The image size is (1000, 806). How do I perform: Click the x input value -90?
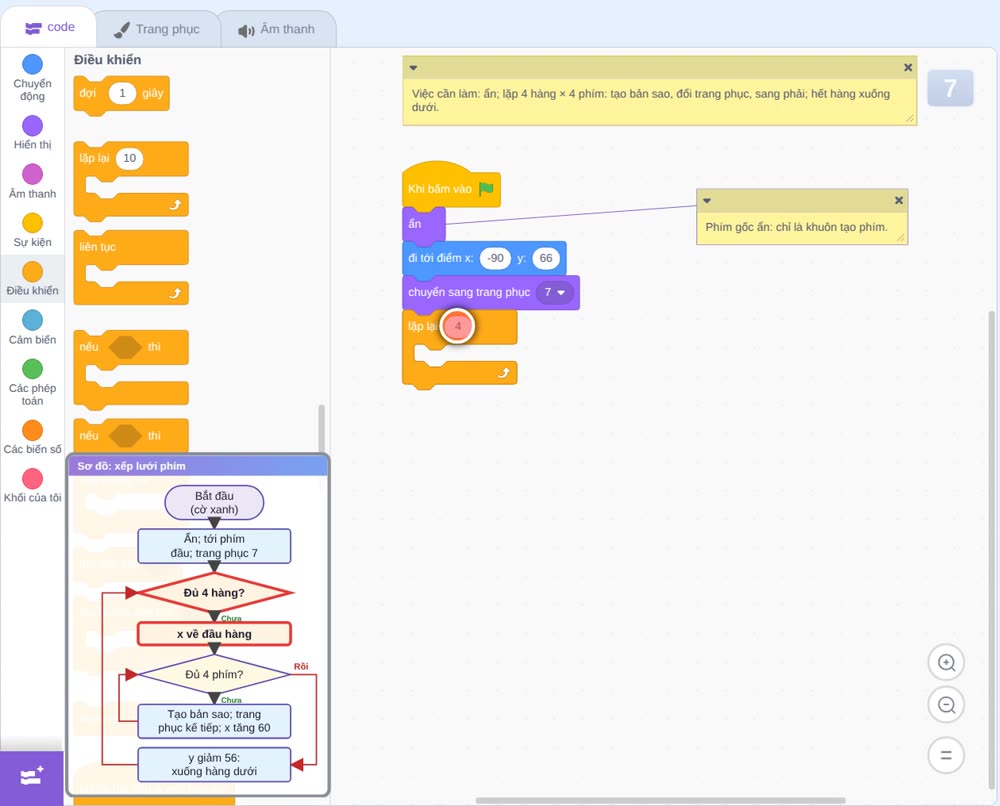click(496, 258)
